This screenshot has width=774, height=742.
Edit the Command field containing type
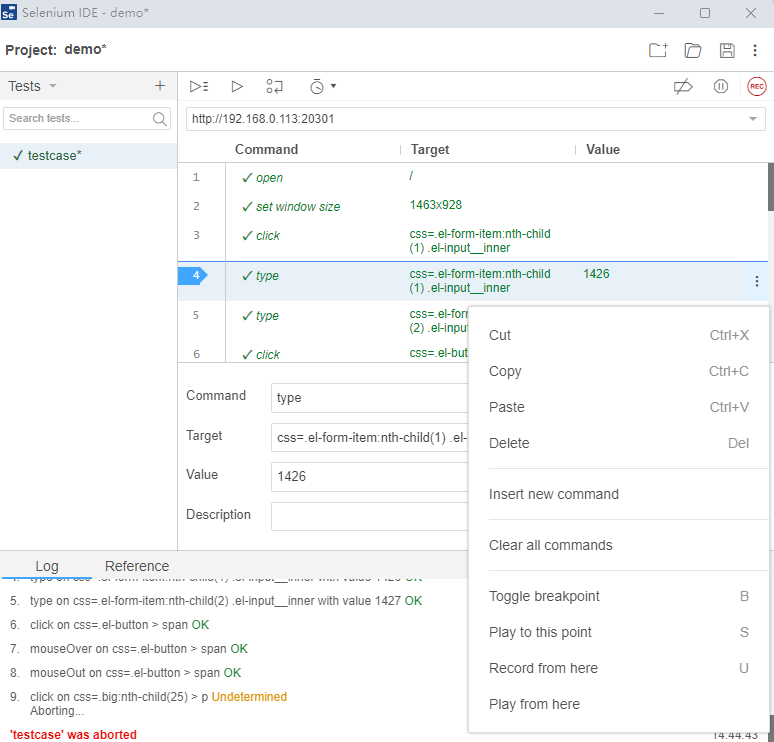(x=369, y=398)
